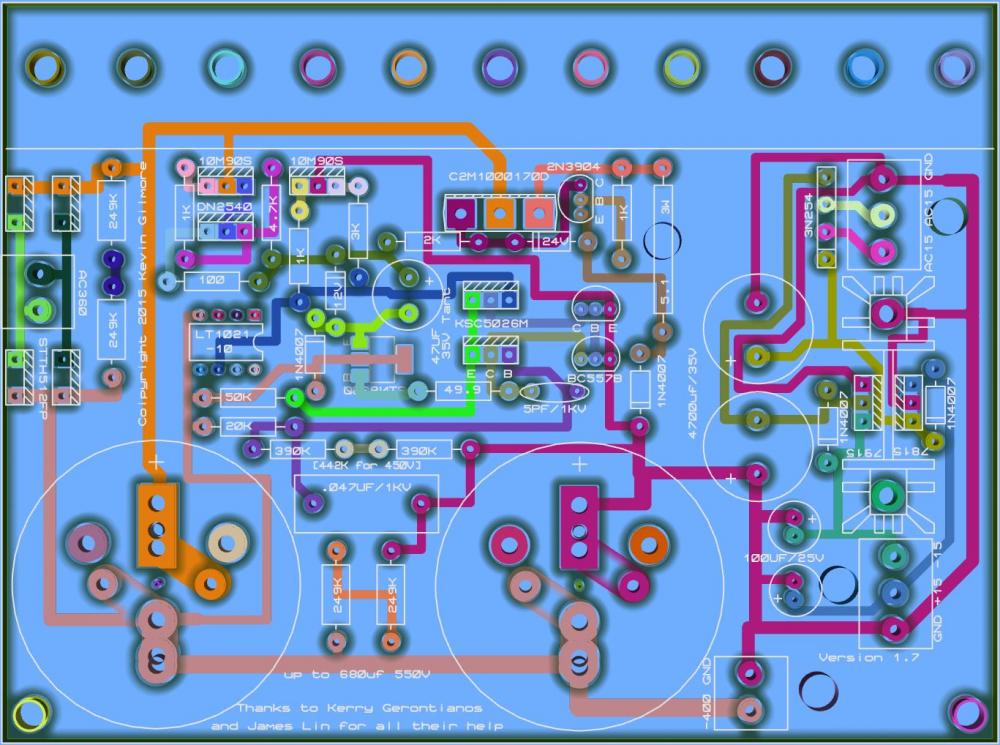This screenshot has height=745, width=1000.
Task: Click the 50K resistor body
Action: coord(238,397)
